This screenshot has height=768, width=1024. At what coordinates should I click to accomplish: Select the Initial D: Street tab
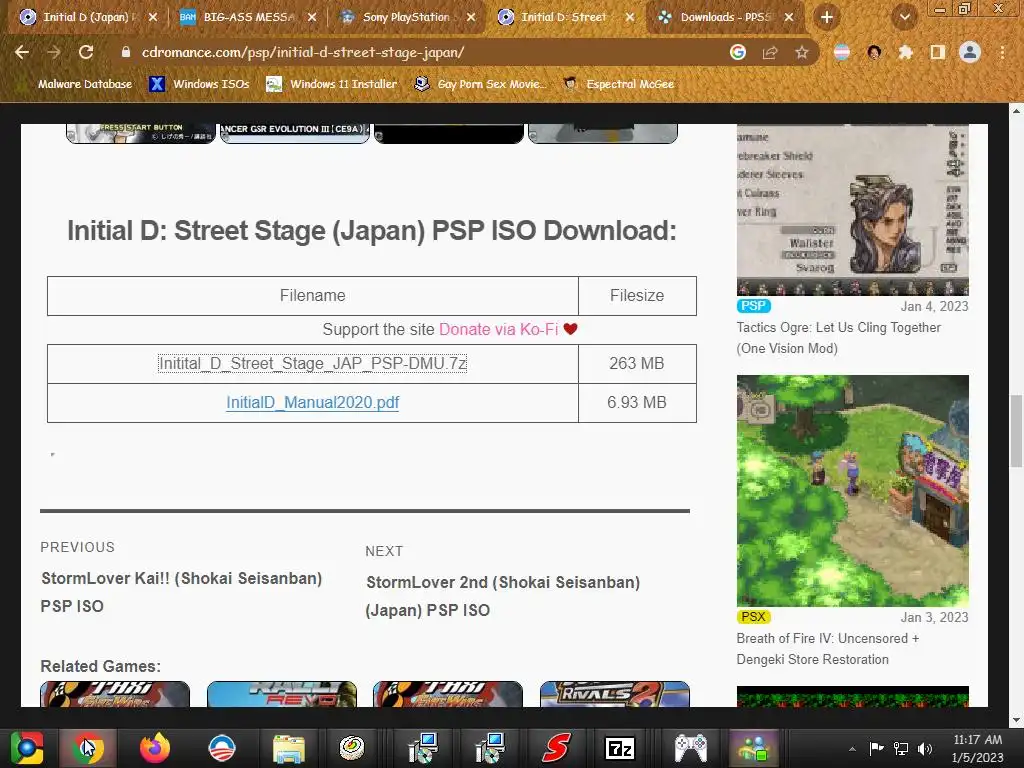point(563,17)
